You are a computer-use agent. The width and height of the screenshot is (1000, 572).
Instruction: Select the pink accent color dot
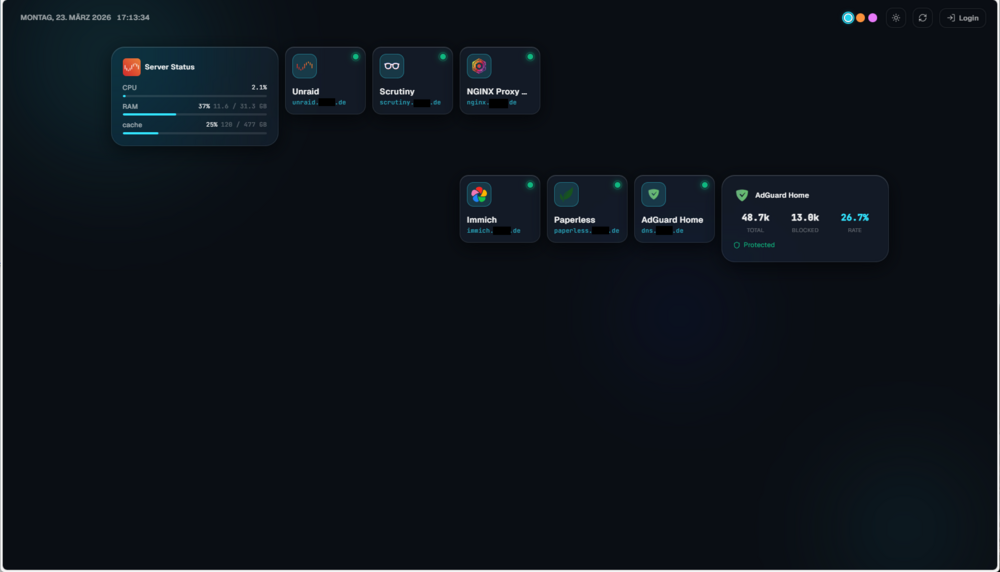[x=872, y=18]
